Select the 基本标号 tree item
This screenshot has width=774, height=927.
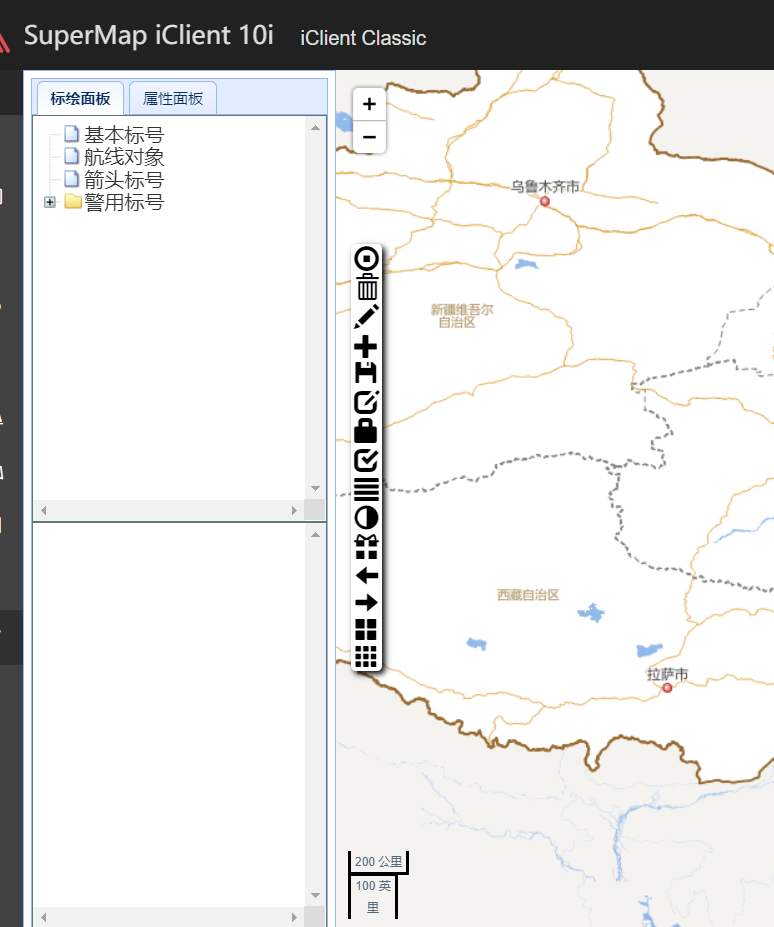point(123,135)
